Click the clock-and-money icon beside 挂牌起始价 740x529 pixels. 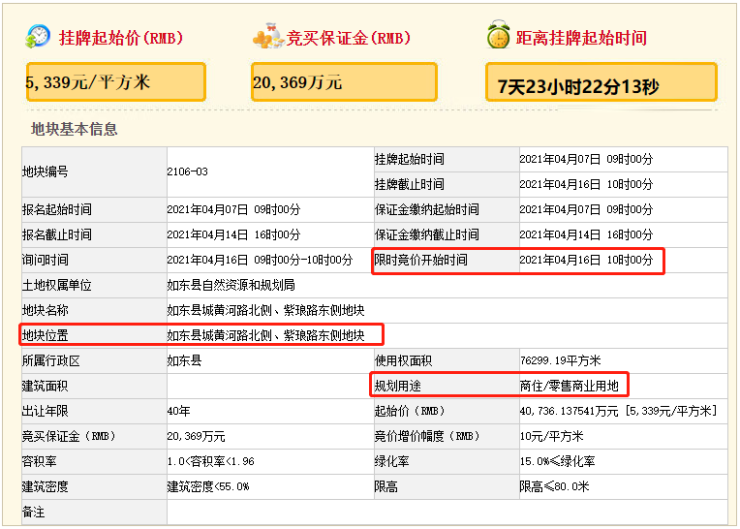[x=37, y=36]
